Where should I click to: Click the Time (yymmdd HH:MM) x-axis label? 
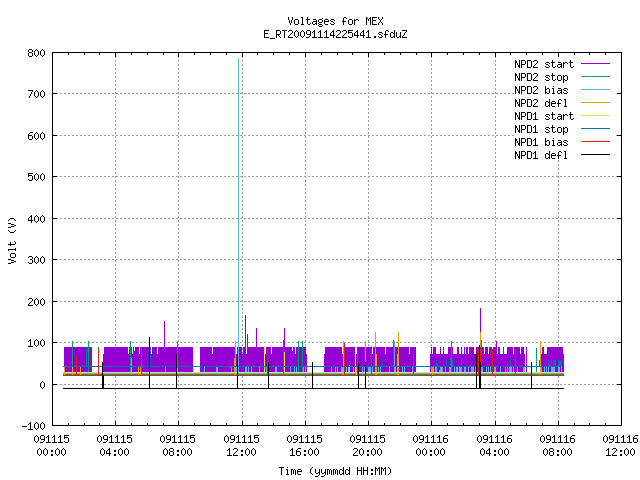[335, 471]
